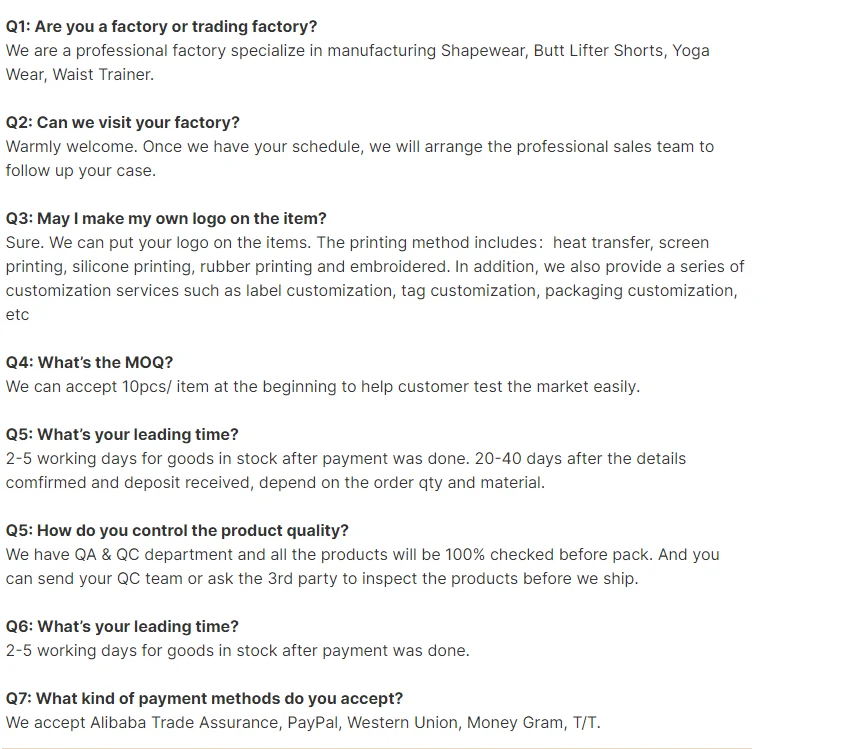This screenshot has width=851, height=749.
Task: Click the answer line starting with 'Warmly welcome'
Action: click(359, 146)
